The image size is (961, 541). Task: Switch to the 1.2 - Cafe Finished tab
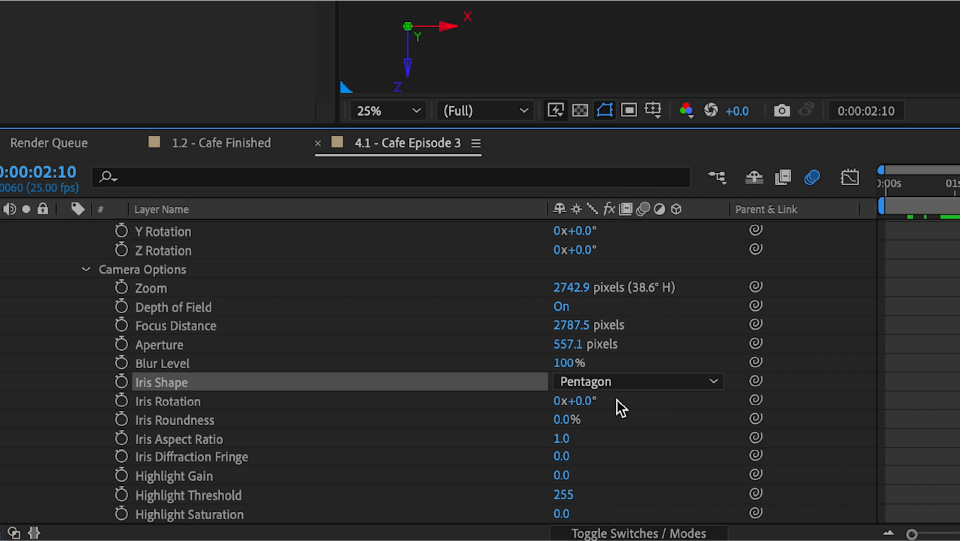[x=220, y=143]
